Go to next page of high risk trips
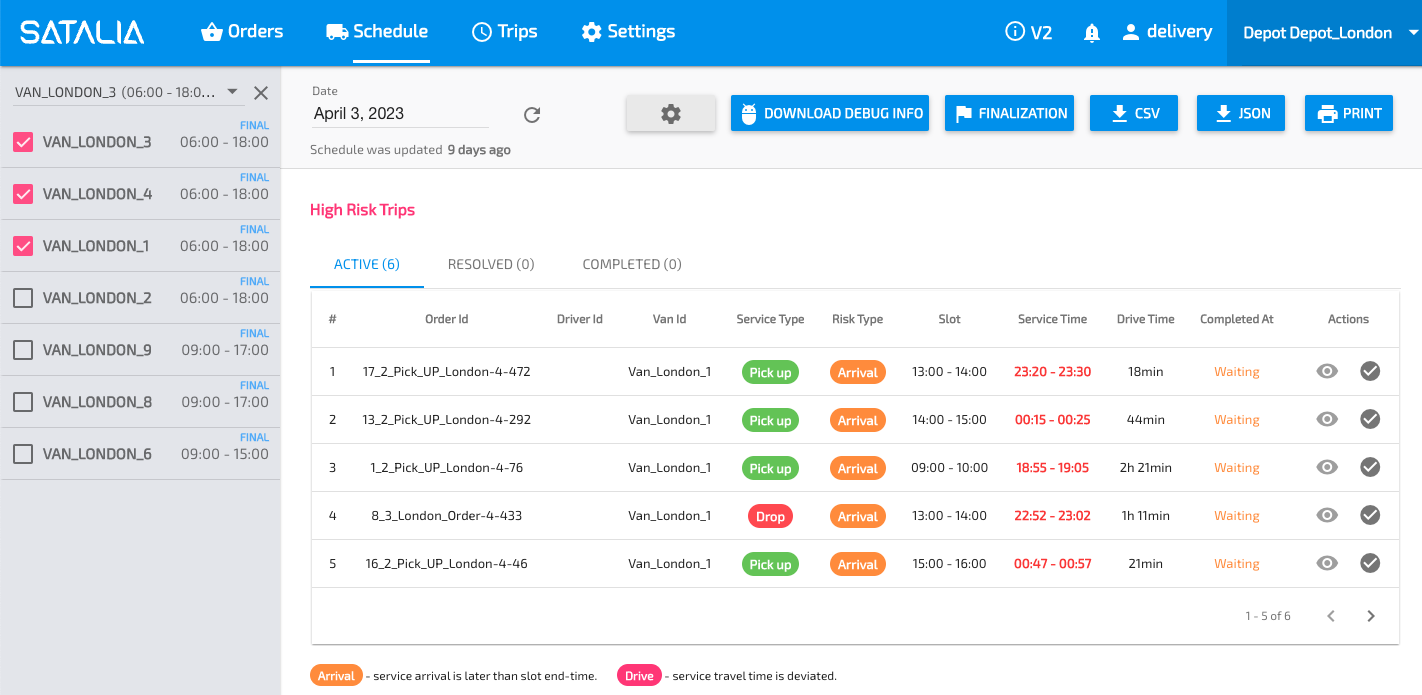Image resolution: width=1422 pixels, height=695 pixels. click(1370, 616)
